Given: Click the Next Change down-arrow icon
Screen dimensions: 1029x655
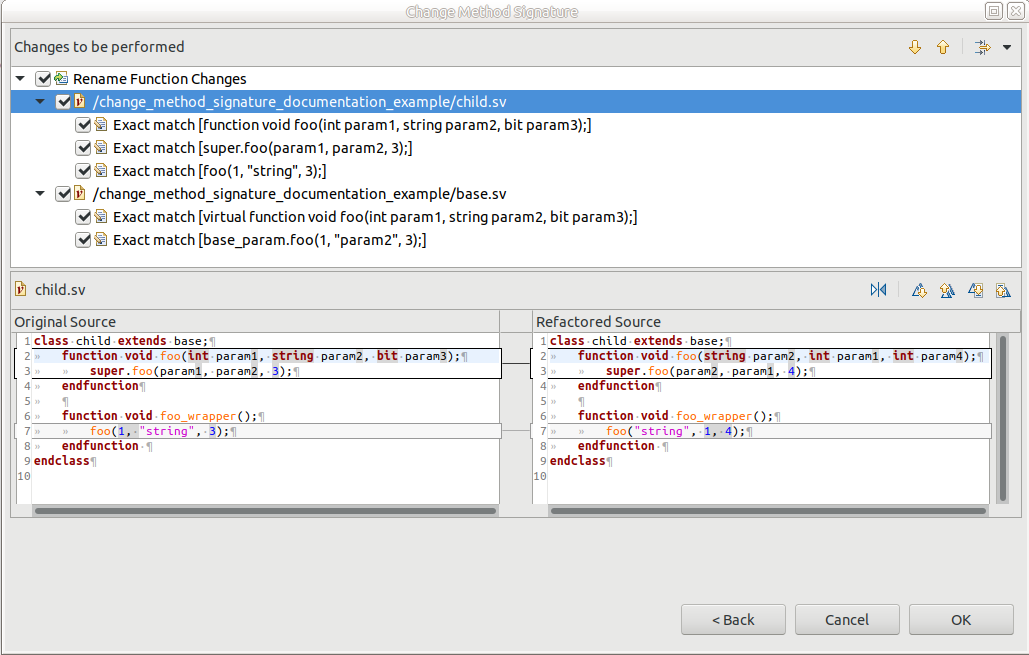Looking at the screenshot, I should tap(915, 46).
